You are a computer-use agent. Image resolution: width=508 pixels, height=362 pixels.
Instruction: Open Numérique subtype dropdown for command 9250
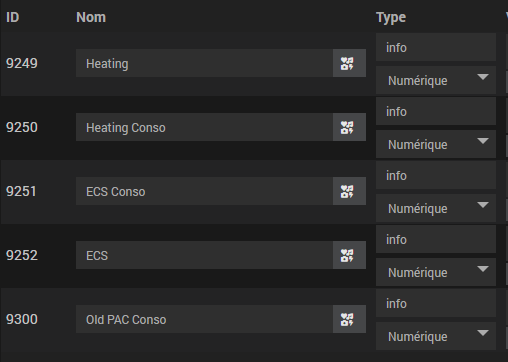(436, 144)
